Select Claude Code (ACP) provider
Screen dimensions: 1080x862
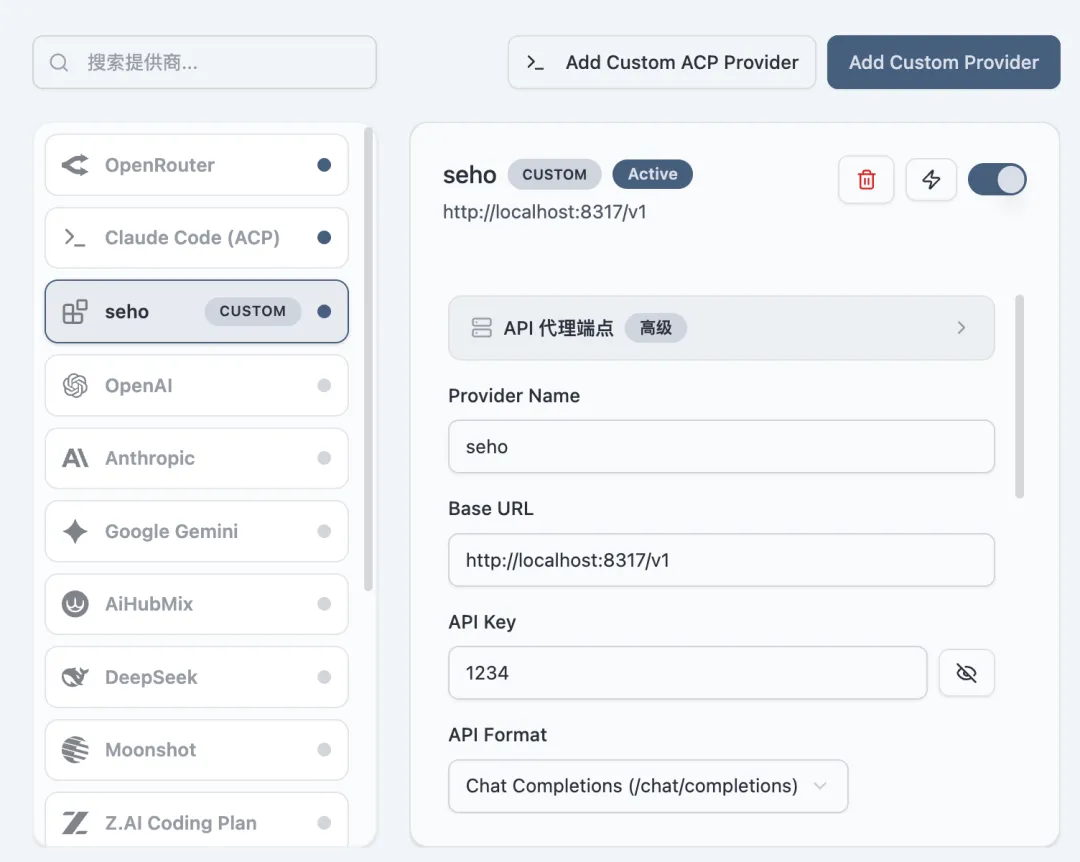pyautogui.click(x=196, y=238)
